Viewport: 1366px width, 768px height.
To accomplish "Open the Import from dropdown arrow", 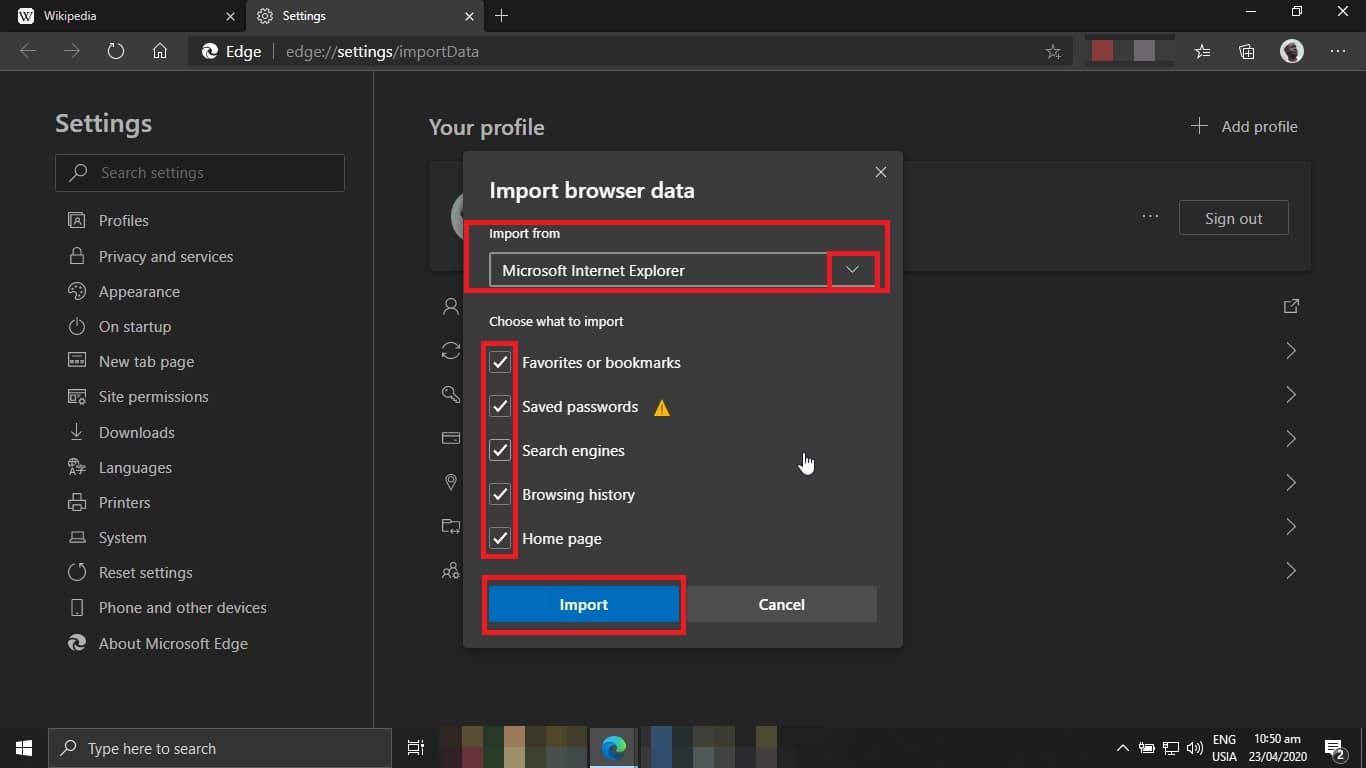I will tap(853, 270).
